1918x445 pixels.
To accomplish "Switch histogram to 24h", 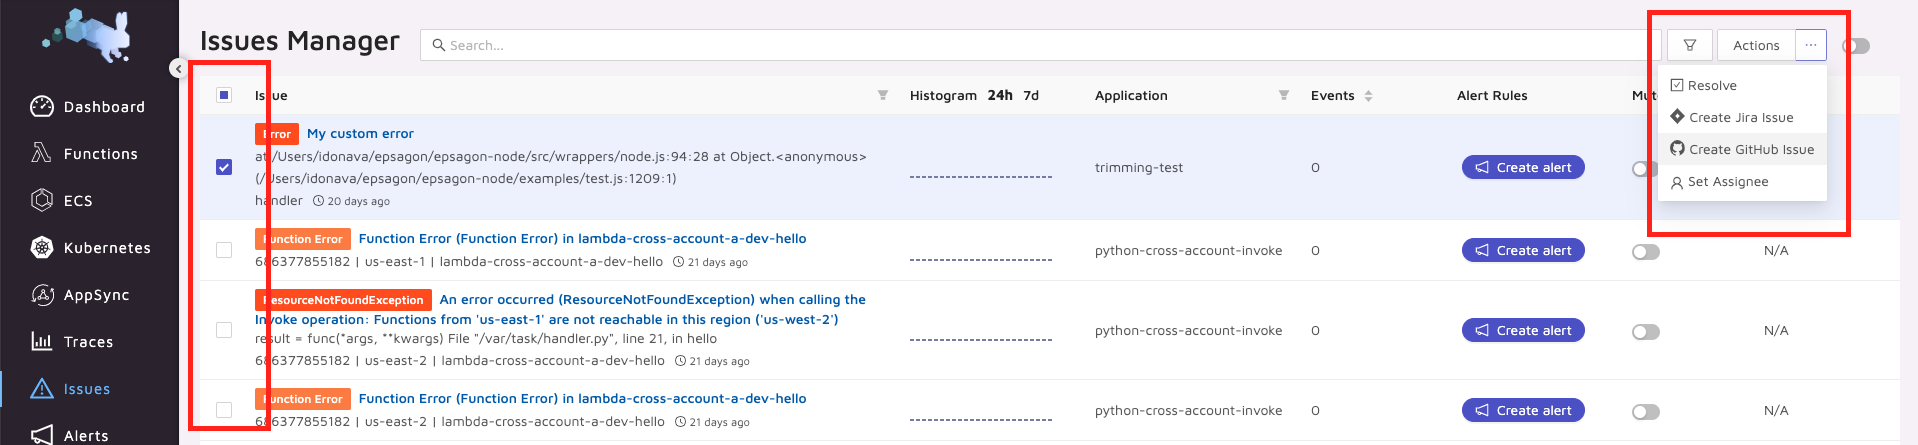I will coord(1000,95).
